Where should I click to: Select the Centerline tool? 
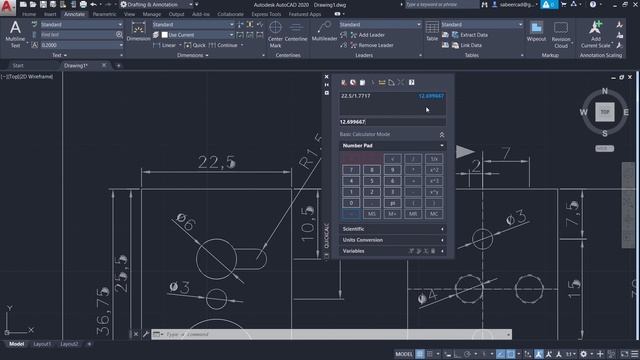[x=296, y=32]
